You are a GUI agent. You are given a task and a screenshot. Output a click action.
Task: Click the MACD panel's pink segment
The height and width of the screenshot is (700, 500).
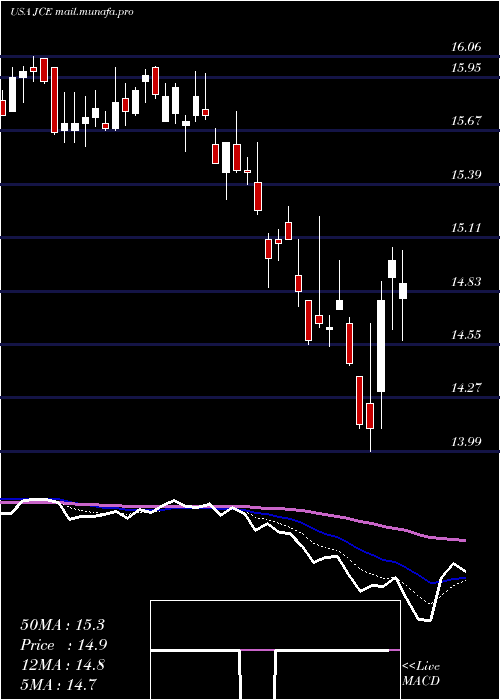tap(257, 650)
